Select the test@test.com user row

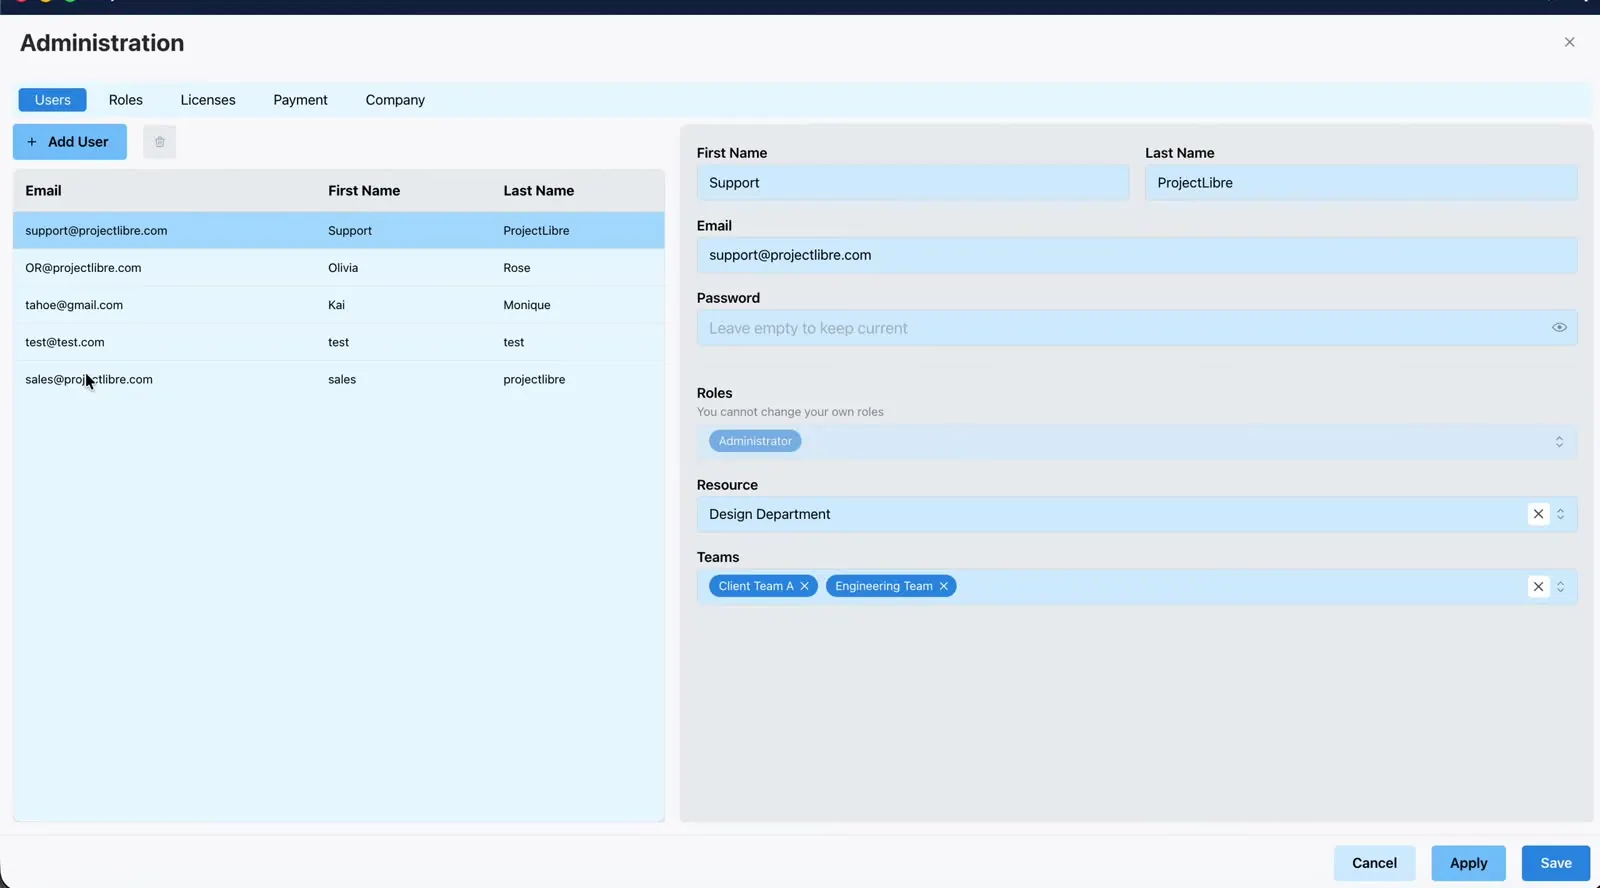pyautogui.click(x=339, y=342)
